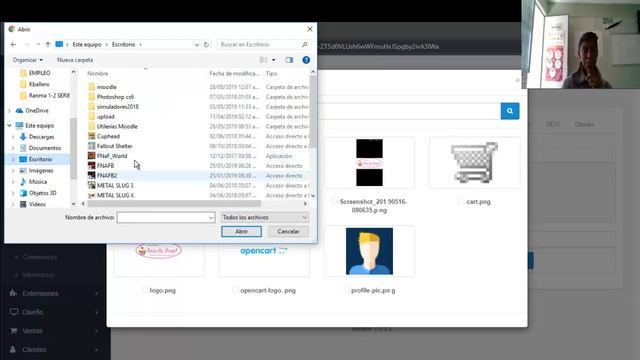Open OneDrive in navigation pane
The width and height of the screenshot is (640, 360).
[37, 111]
